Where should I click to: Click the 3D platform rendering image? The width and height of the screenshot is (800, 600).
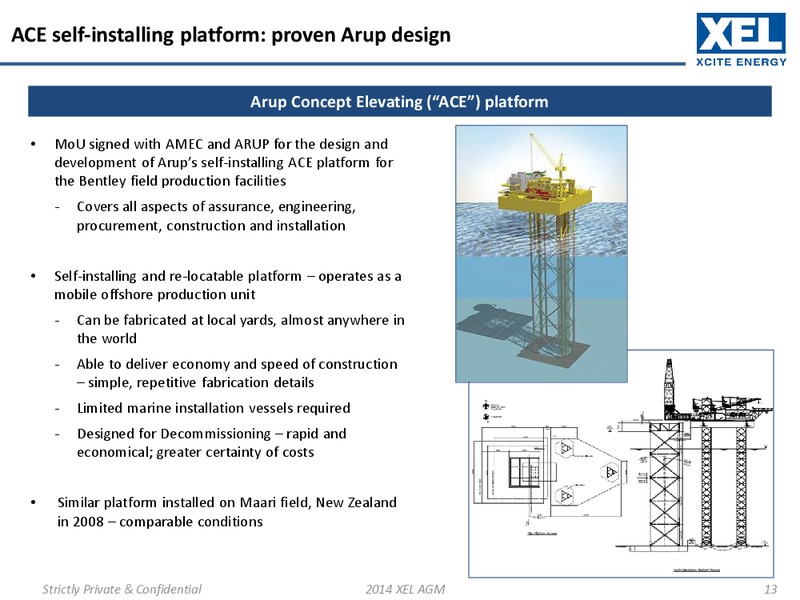[541, 254]
